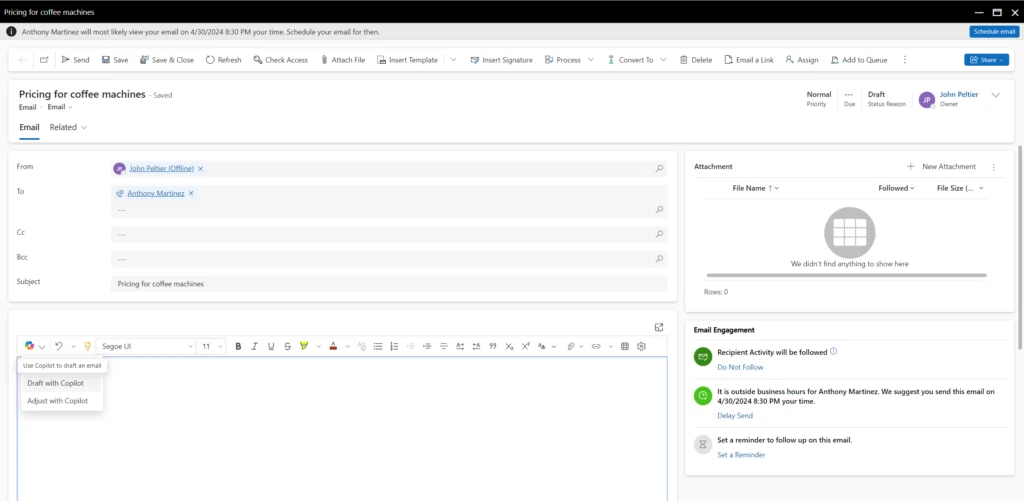The width and height of the screenshot is (1024, 501).
Task: Open the font name dropdown showing Segoe UI
Action: 145,346
